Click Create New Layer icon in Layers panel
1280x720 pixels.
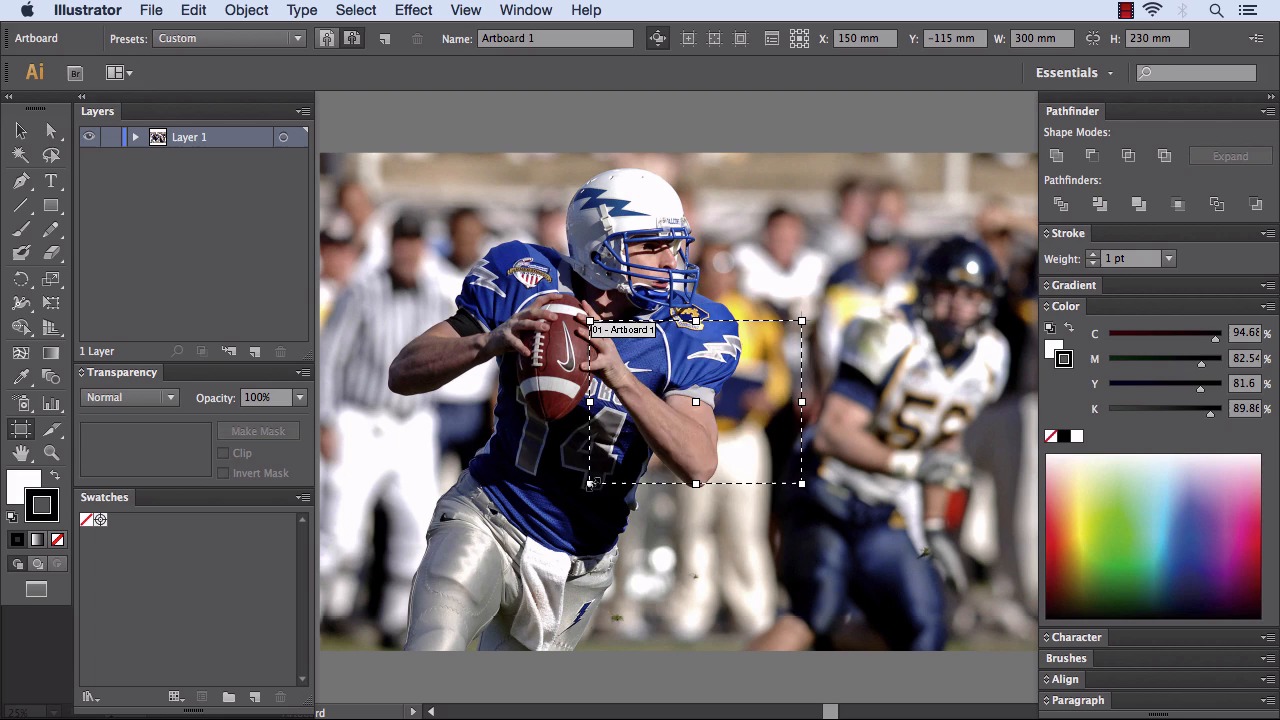255,352
